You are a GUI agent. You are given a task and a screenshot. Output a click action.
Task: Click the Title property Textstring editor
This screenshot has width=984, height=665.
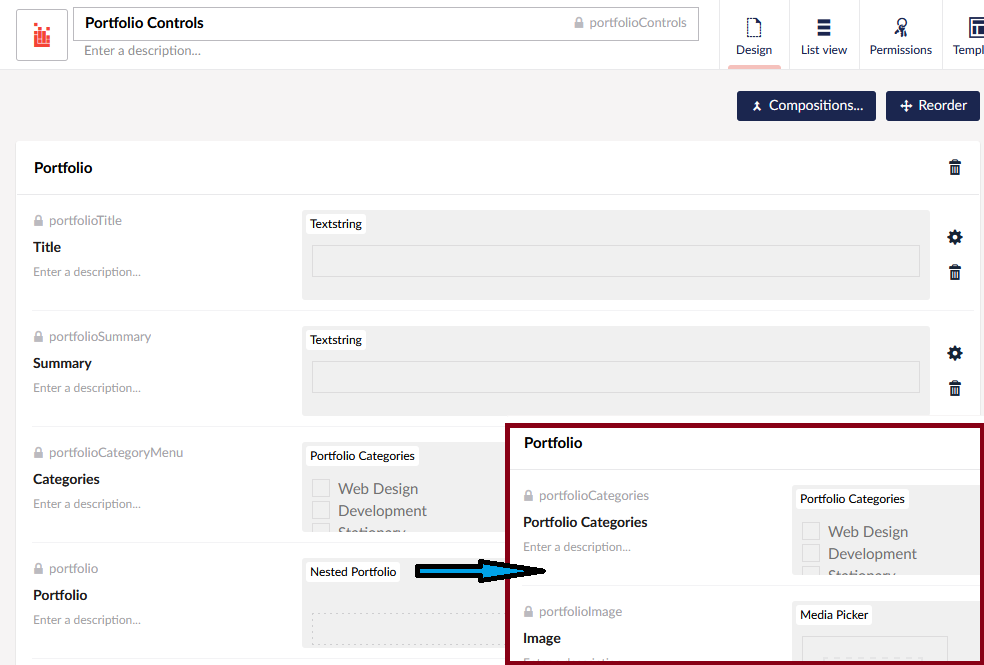pos(615,261)
